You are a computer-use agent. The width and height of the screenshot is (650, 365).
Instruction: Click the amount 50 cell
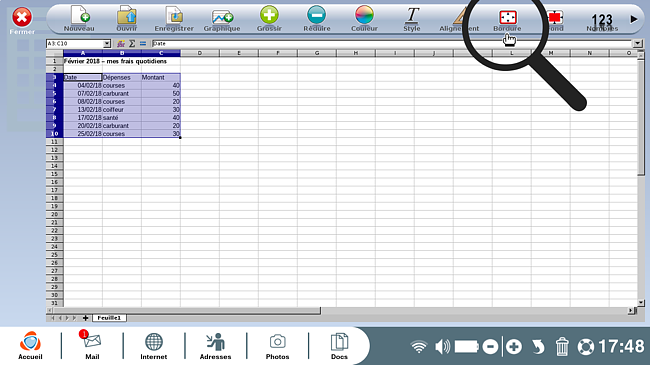click(x=161, y=93)
